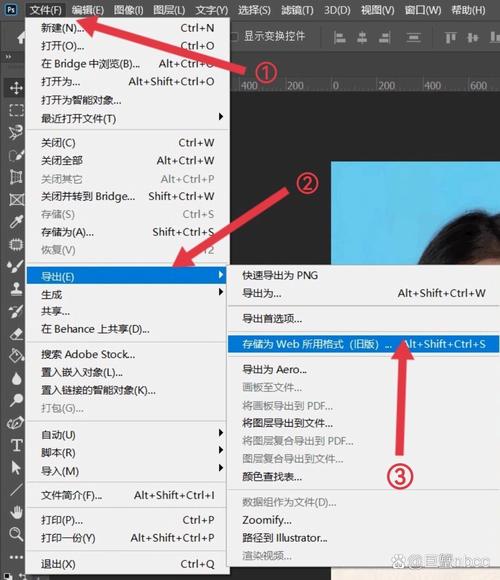Open the 编辑(E) menu
500x580 pixels.
[88, 10]
